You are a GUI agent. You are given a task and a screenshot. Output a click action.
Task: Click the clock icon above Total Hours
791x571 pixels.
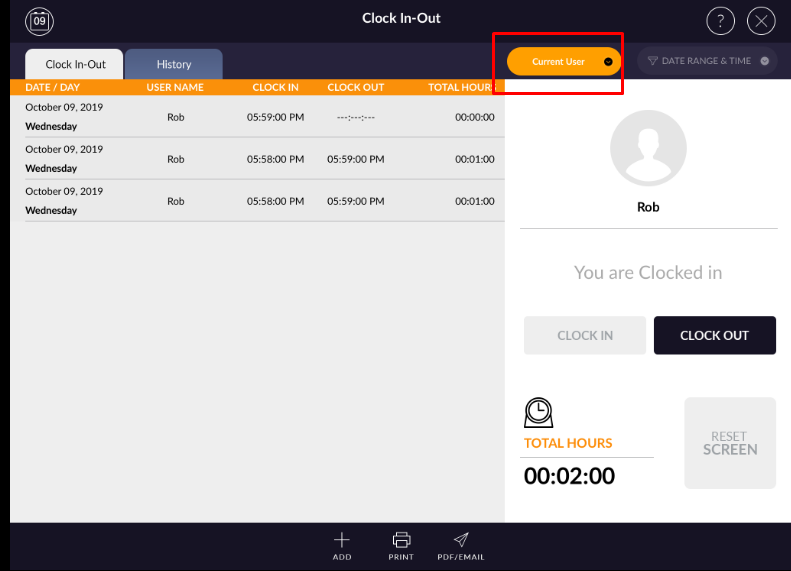pos(538,413)
